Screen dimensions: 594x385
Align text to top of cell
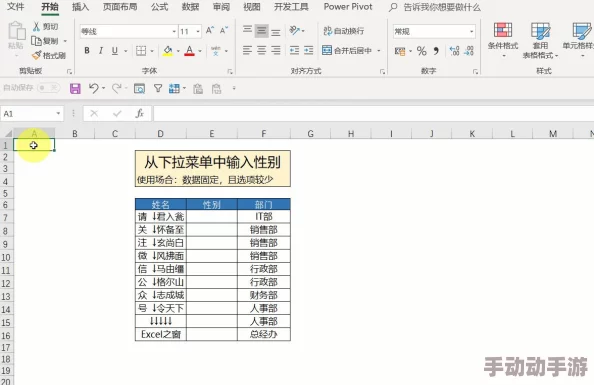click(247, 30)
